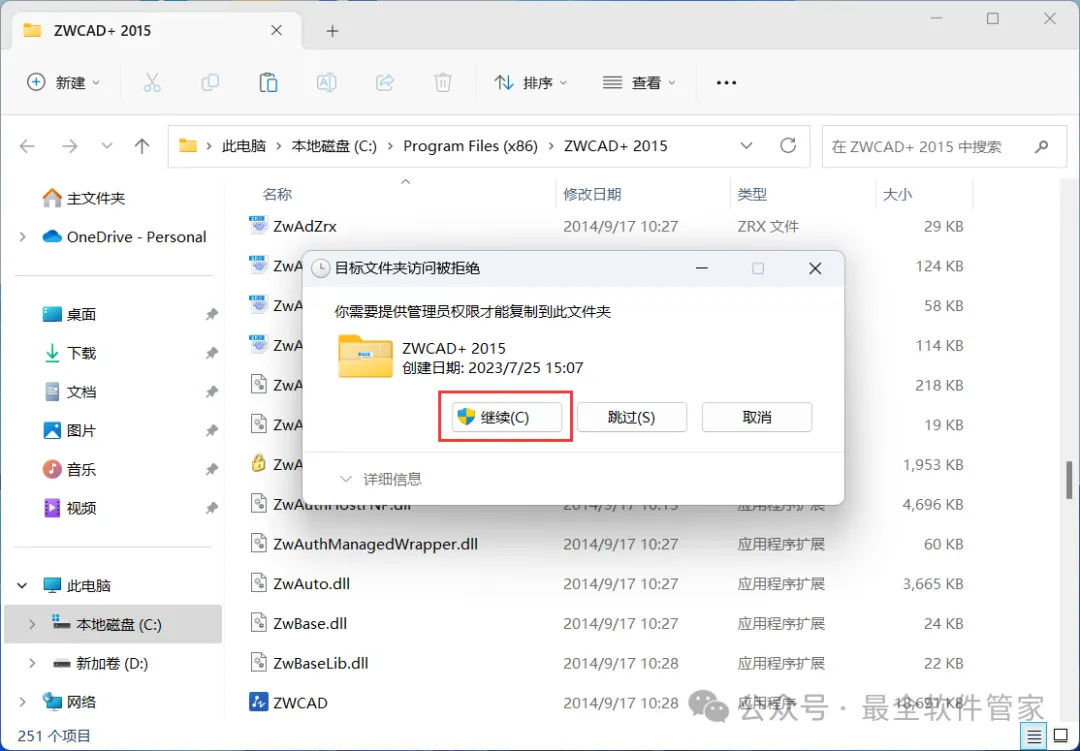The image size is (1080, 751).
Task: Sort by 修改日期 column header
Action: point(592,194)
